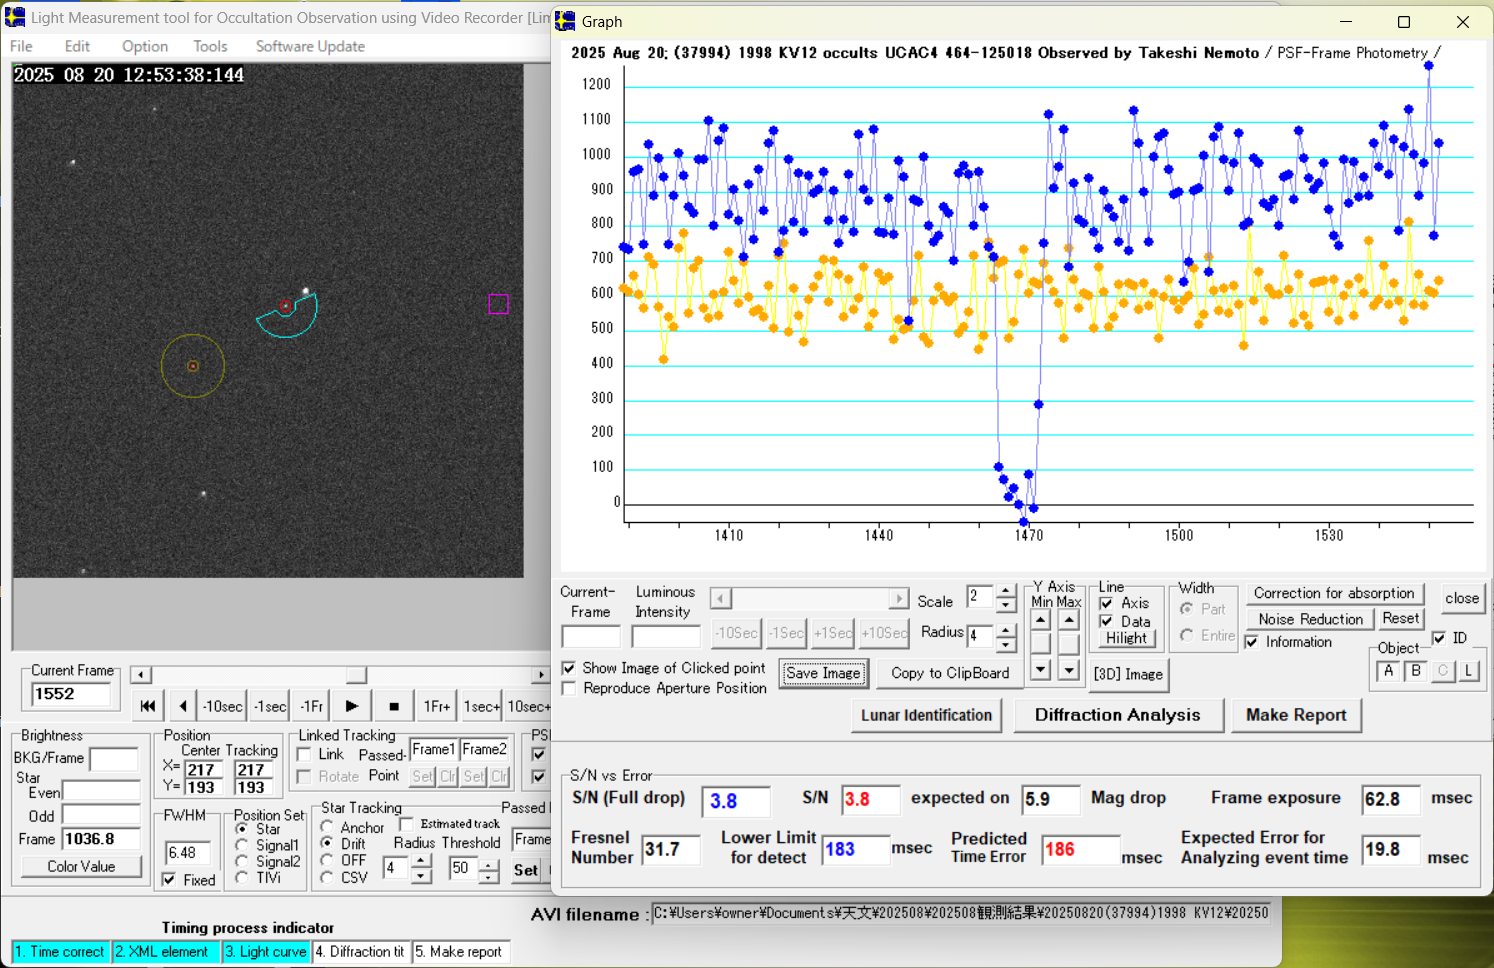Uncheck the Fixed FWHM checkbox
This screenshot has height=968, width=1494.
(169, 880)
